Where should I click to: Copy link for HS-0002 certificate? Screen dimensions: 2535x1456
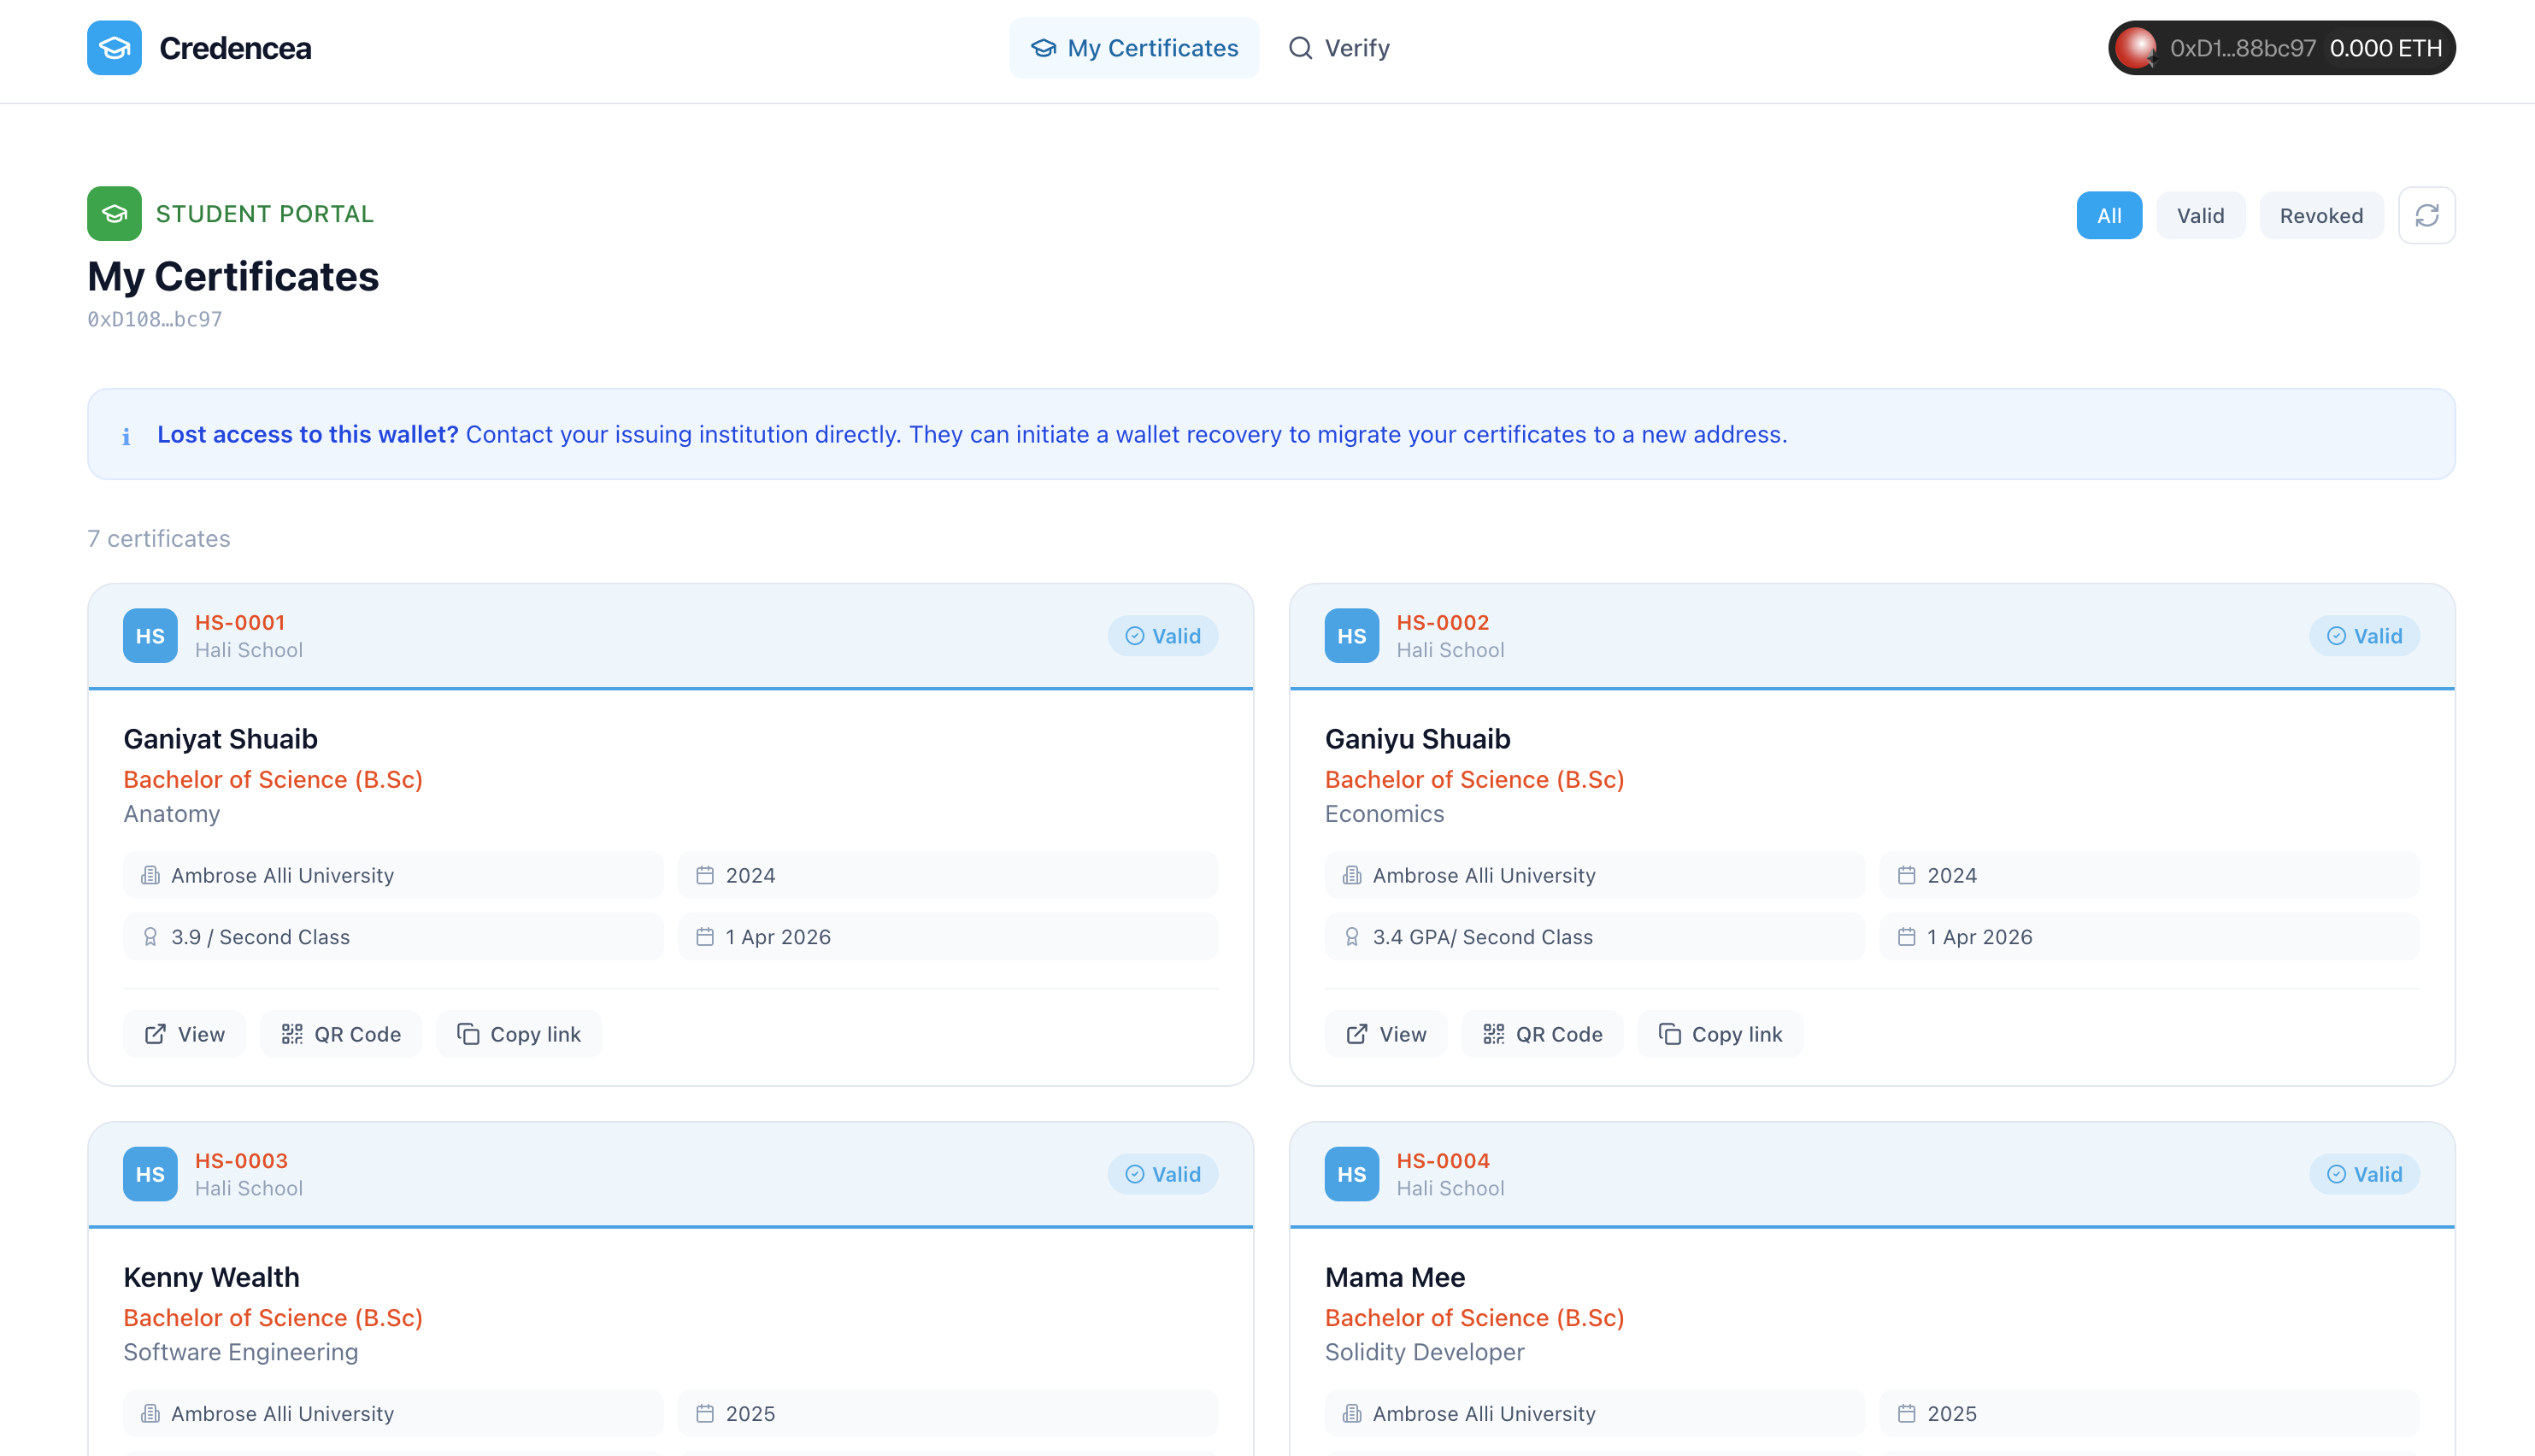coord(1720,1034)
